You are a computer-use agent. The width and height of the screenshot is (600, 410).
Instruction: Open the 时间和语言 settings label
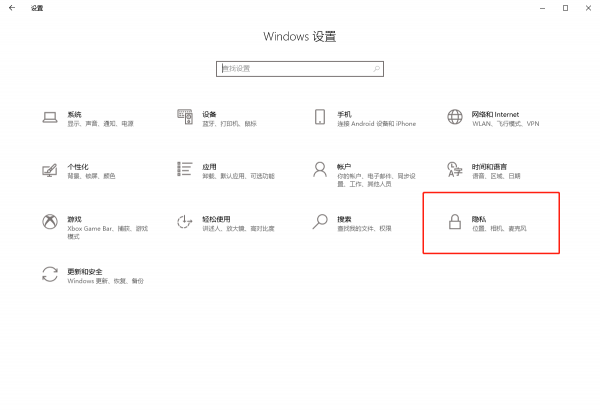(489, 167)
